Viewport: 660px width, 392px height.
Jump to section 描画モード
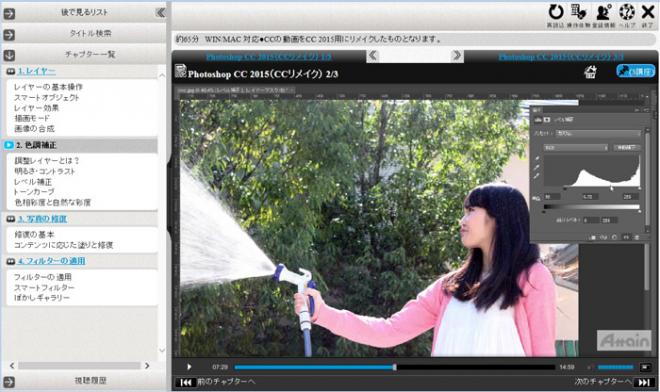[x=32, y=118]
